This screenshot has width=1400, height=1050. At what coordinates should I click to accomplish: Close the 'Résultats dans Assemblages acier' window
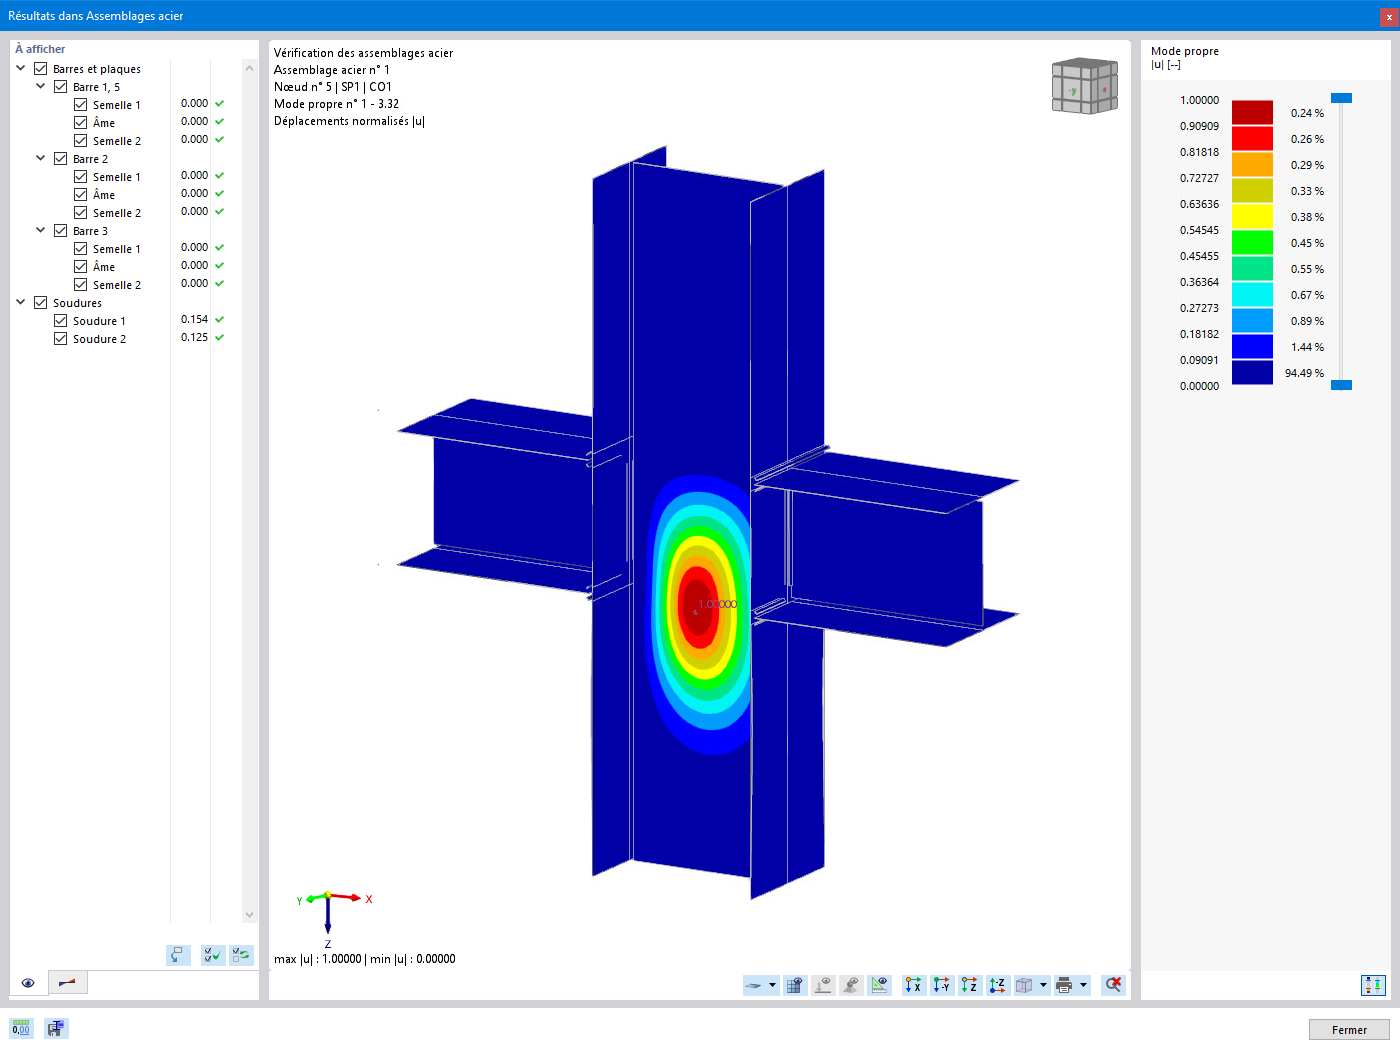click(x=1389, y=16)
